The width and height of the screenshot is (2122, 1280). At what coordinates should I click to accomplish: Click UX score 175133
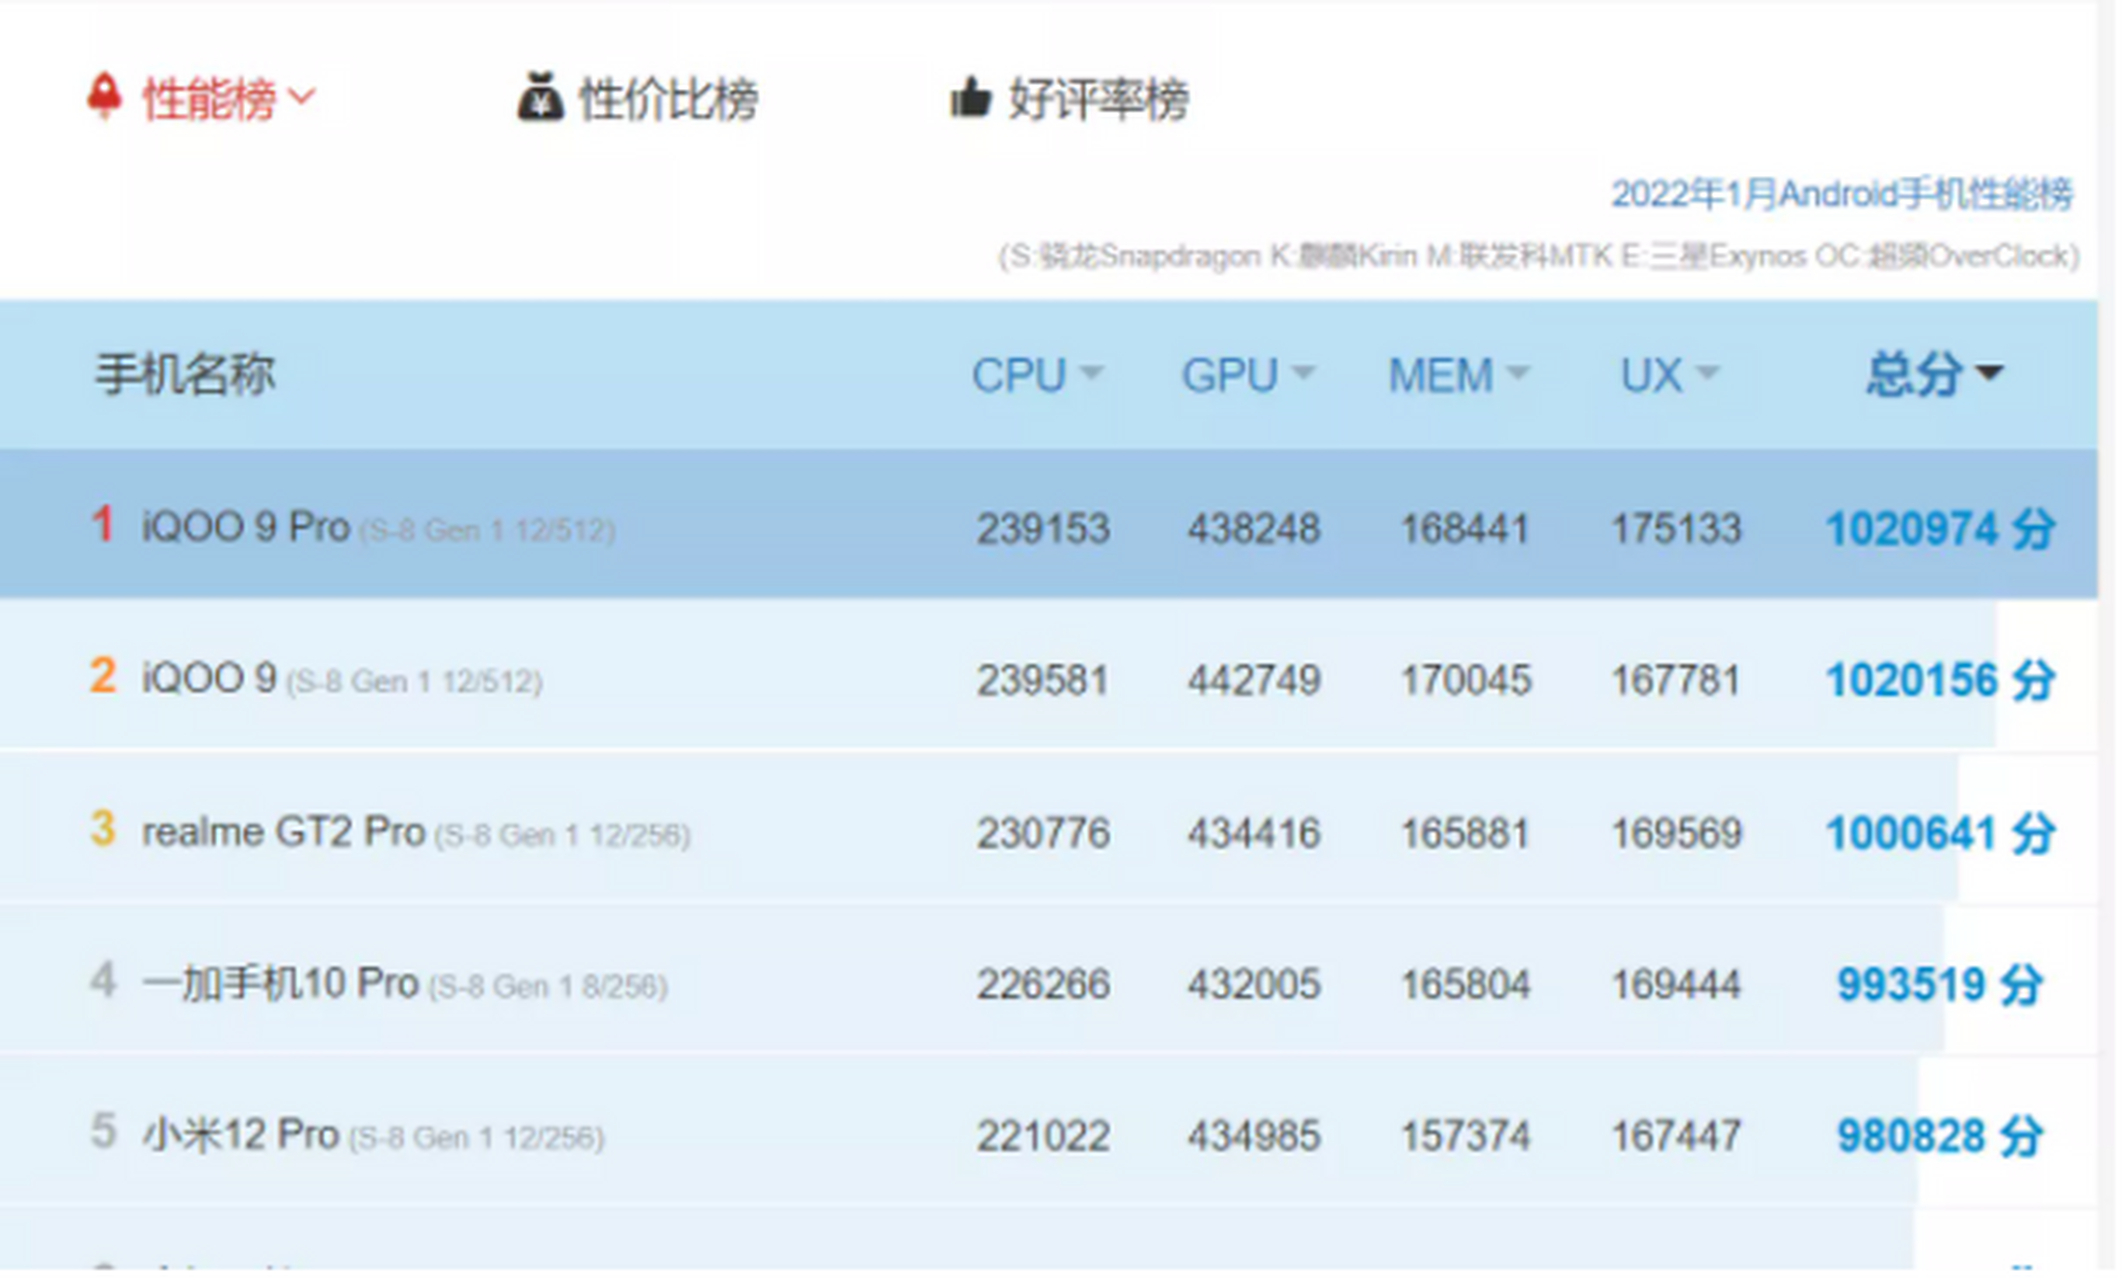coord(1676,528)
